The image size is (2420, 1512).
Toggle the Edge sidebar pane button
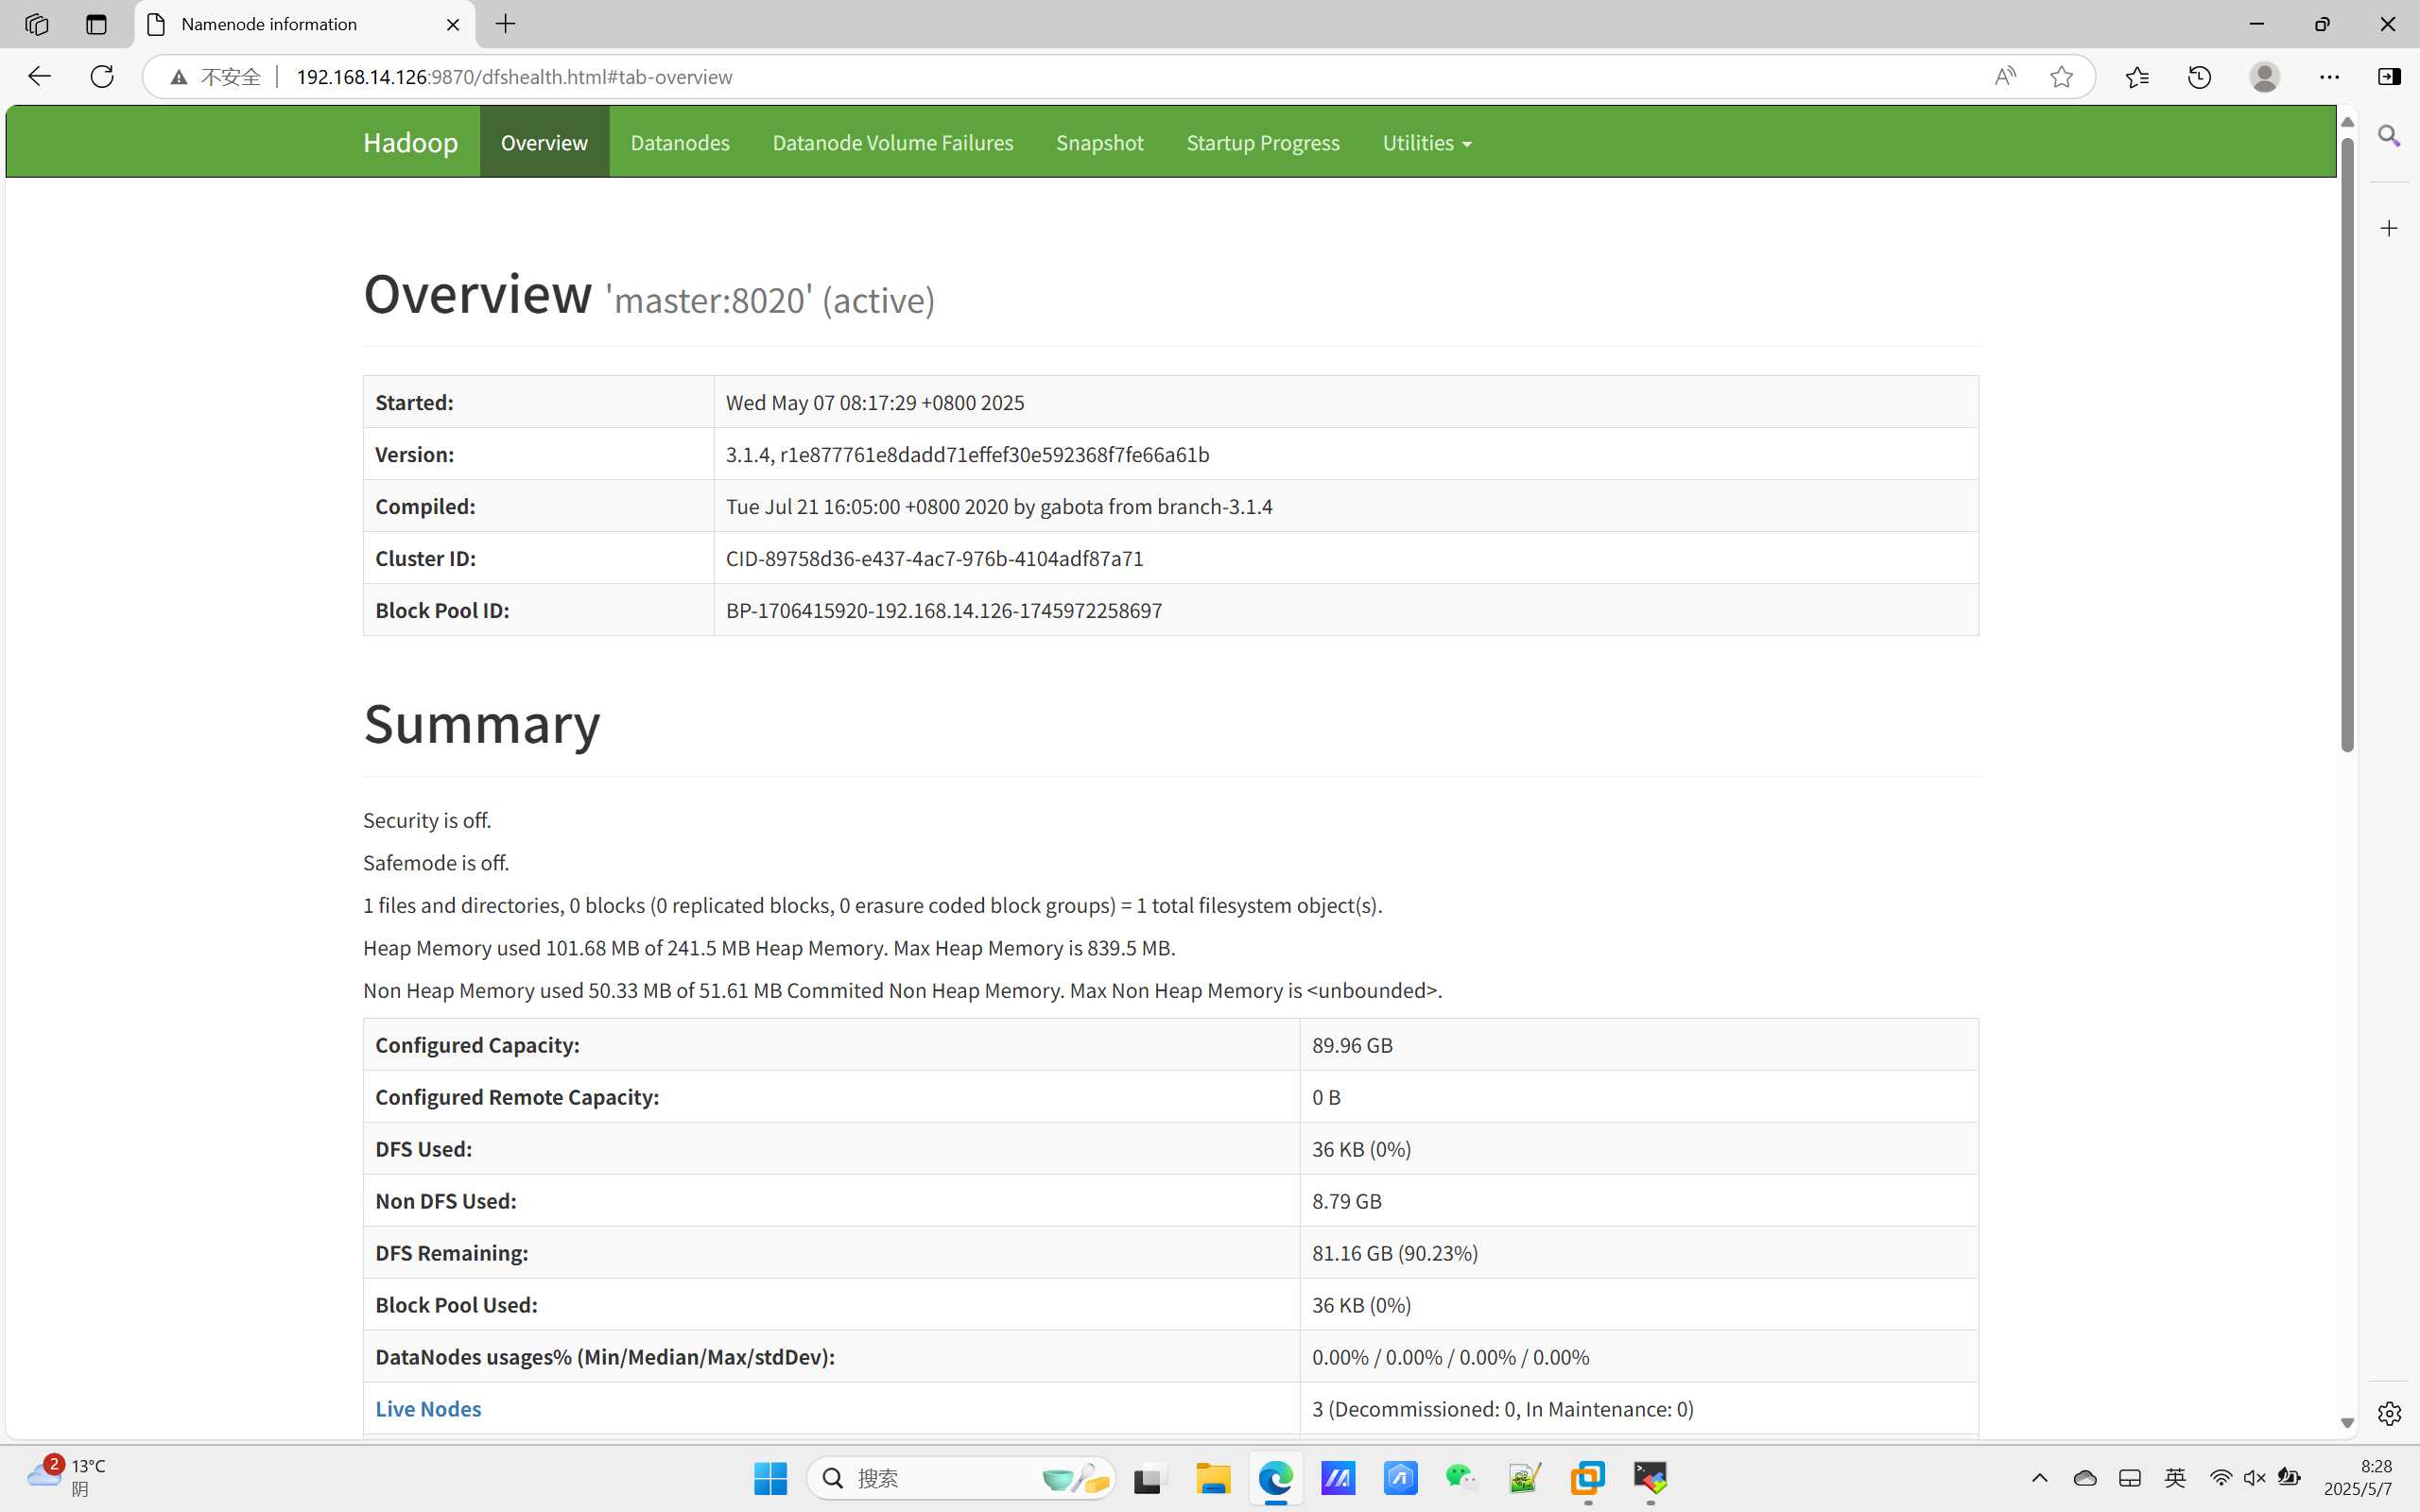coord(2389,77)
